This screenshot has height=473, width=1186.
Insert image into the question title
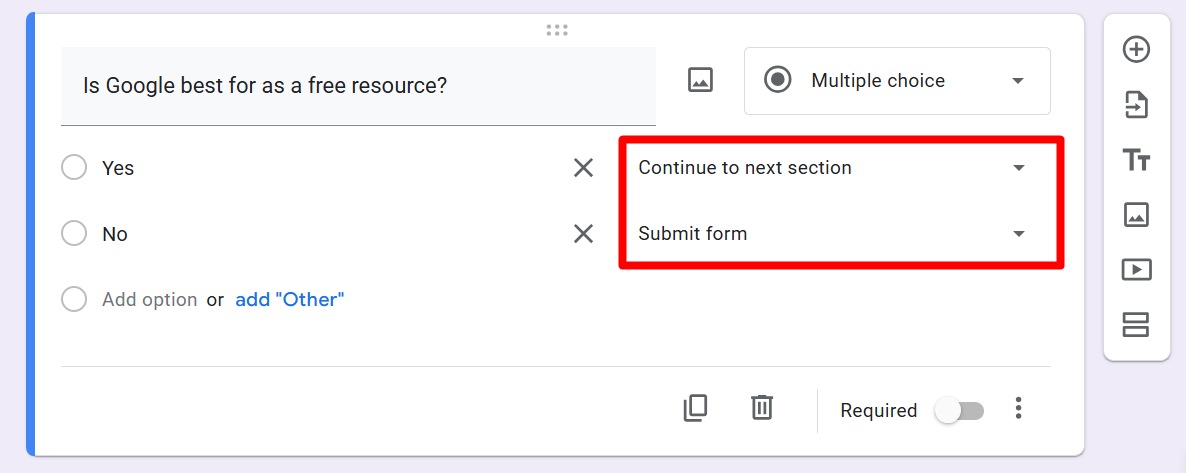point(700,81)
